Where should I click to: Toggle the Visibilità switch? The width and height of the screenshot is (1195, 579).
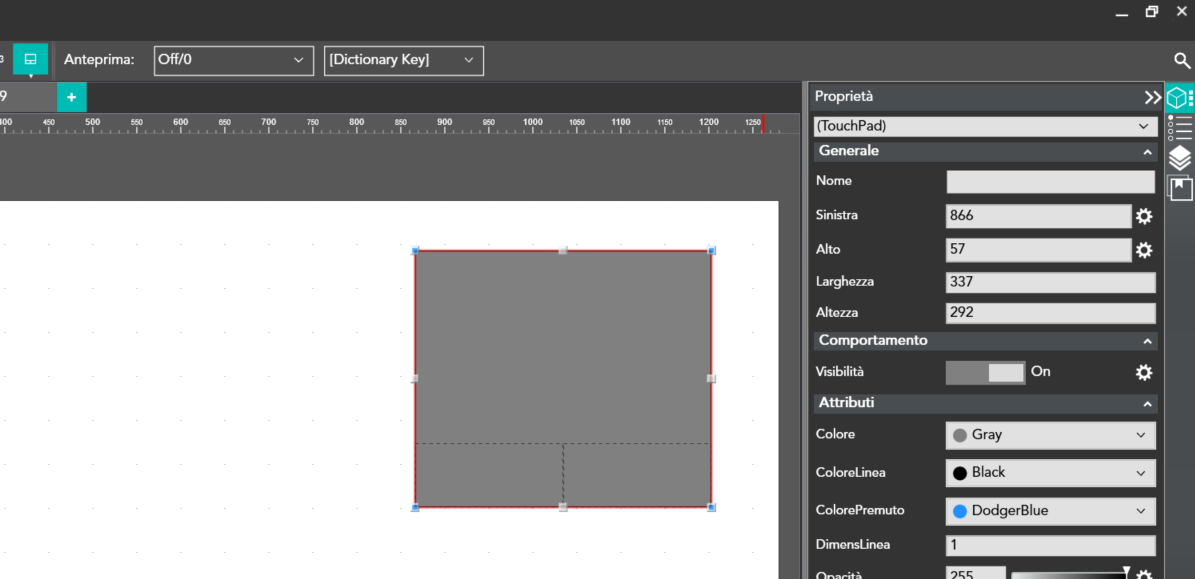point(985,372)
